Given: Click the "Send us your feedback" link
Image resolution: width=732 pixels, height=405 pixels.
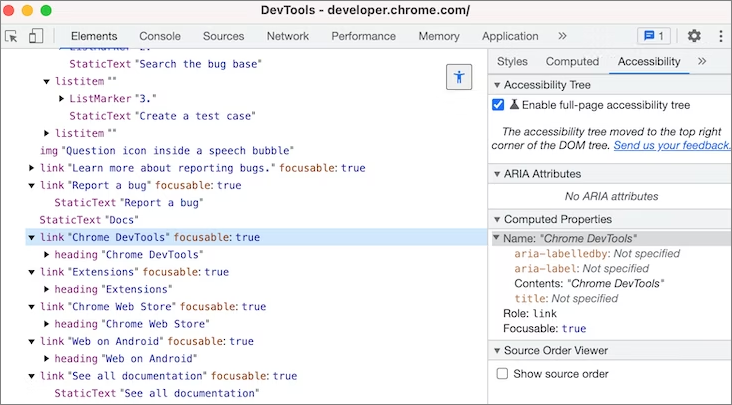Looking at the screenshot, I should click(x=671, y=145).
